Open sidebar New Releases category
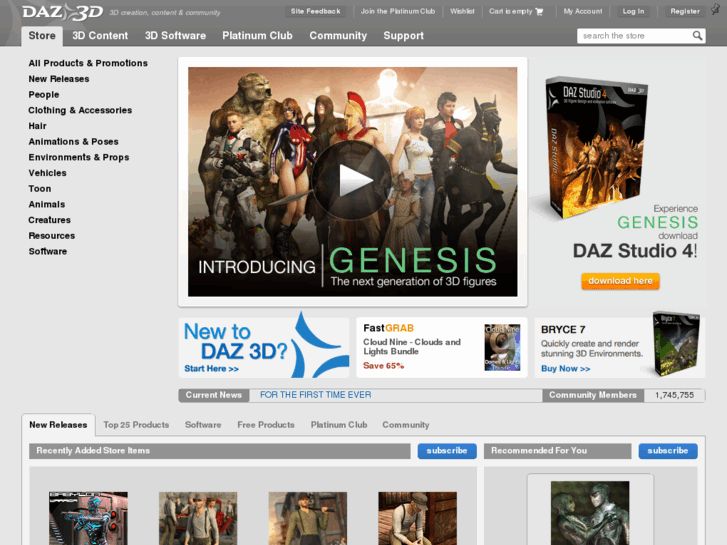The height and width of the screenshot is (545, 727). 59,79
